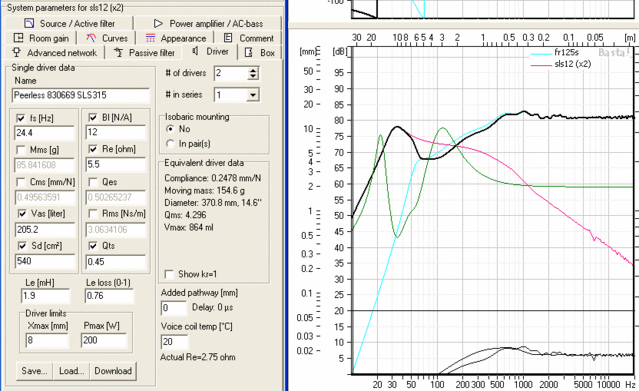Select the In pair(s) isobaric option
639x391 pixels.
[x=170, y=144]
